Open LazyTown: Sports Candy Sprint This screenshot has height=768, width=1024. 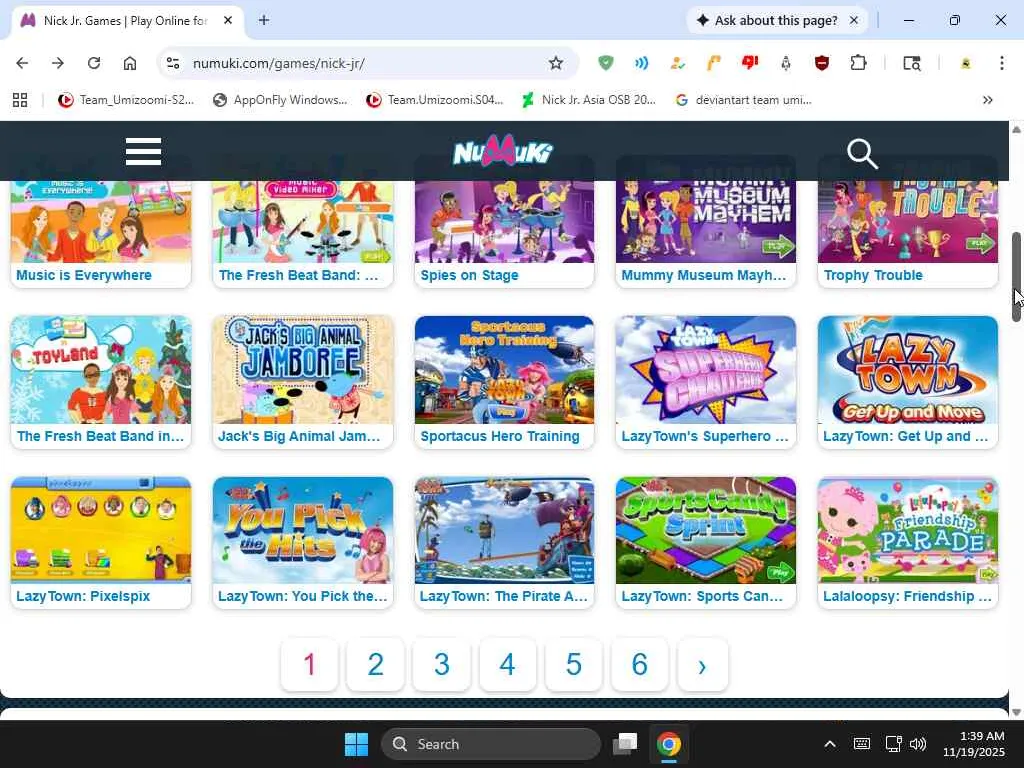(x=706, y=543)
